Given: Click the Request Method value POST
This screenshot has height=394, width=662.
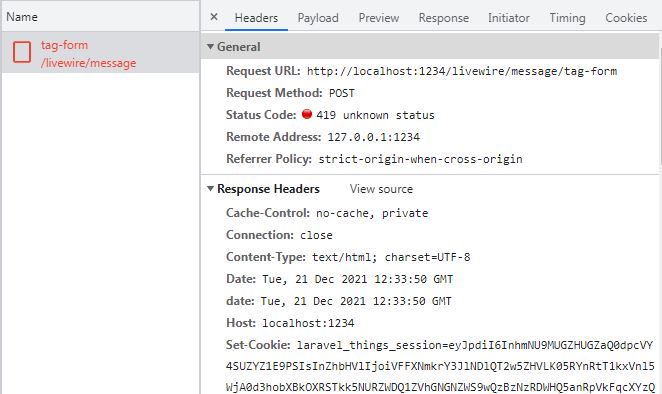Looking at the screenshot, I should (x=342, y=93).
